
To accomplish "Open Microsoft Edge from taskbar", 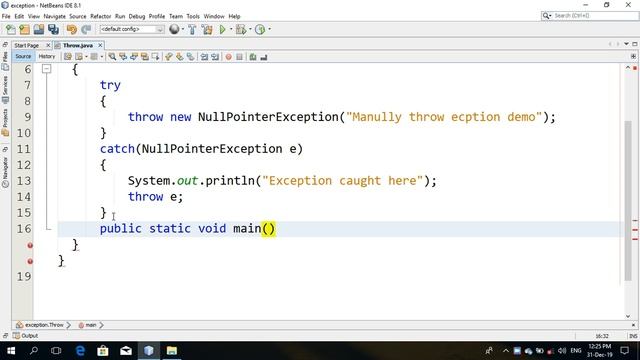I will click(x=80, y=351).
